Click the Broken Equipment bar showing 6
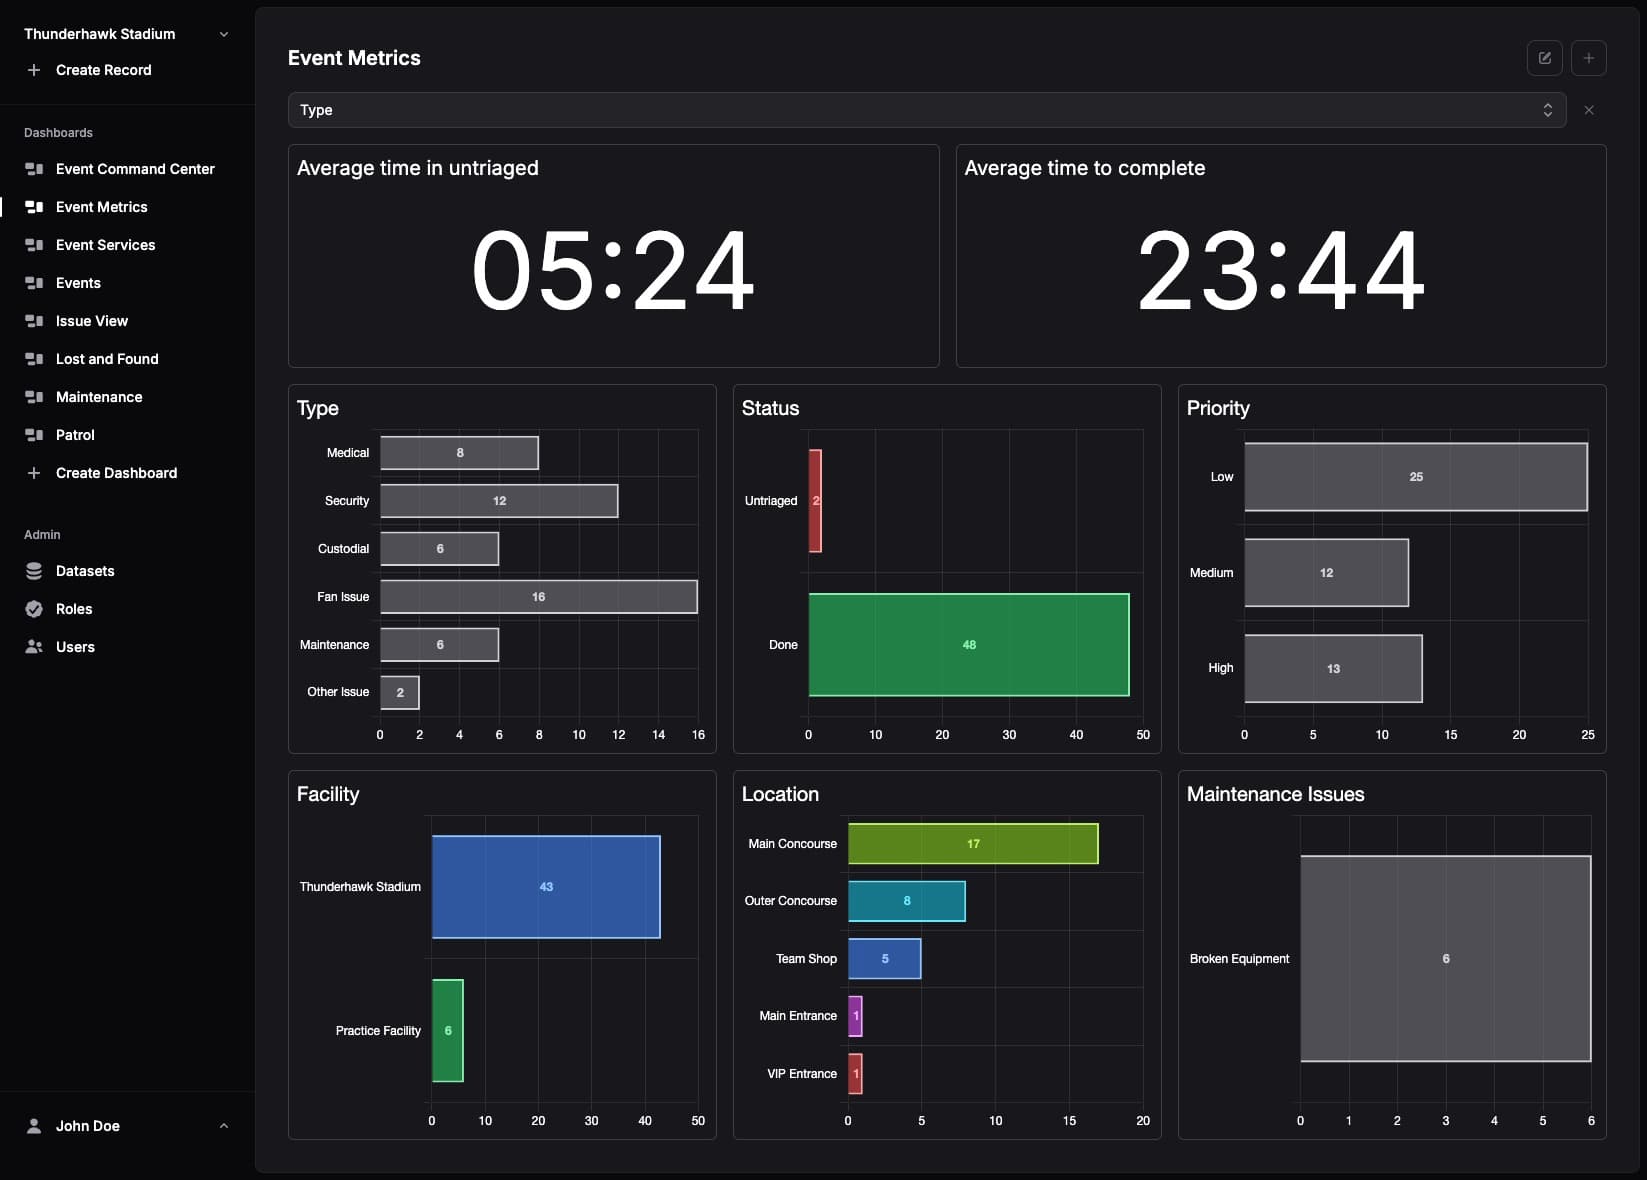The image size is (1647, 1180). coord(1446,959)
